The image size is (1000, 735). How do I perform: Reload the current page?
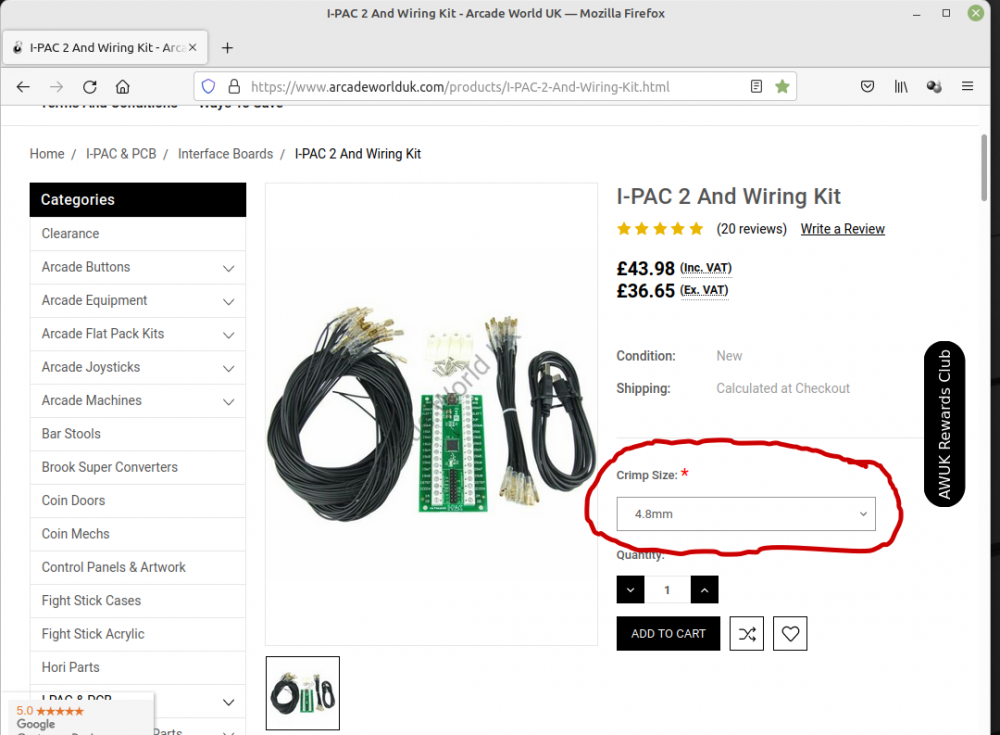90,87
